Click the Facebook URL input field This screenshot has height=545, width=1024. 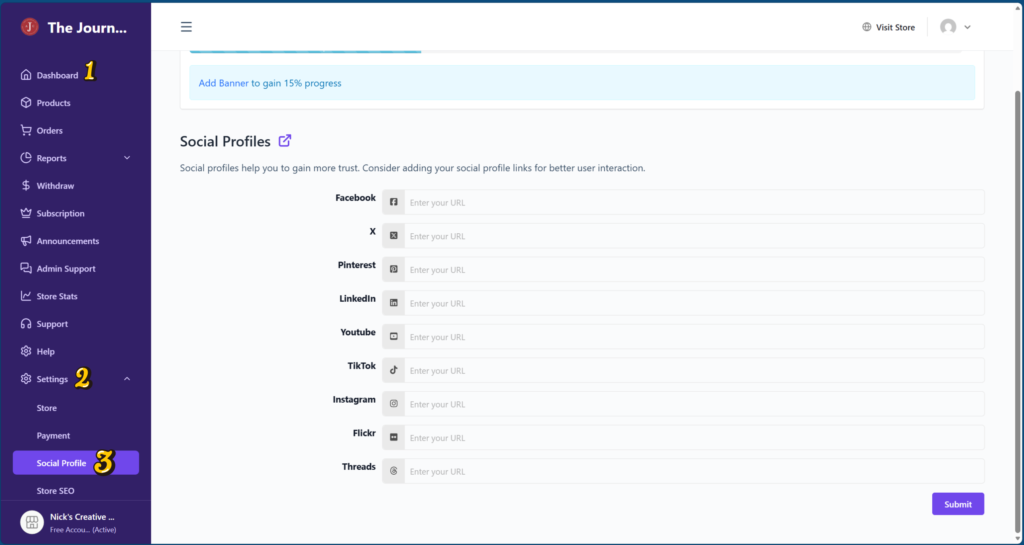pos(694,202)
